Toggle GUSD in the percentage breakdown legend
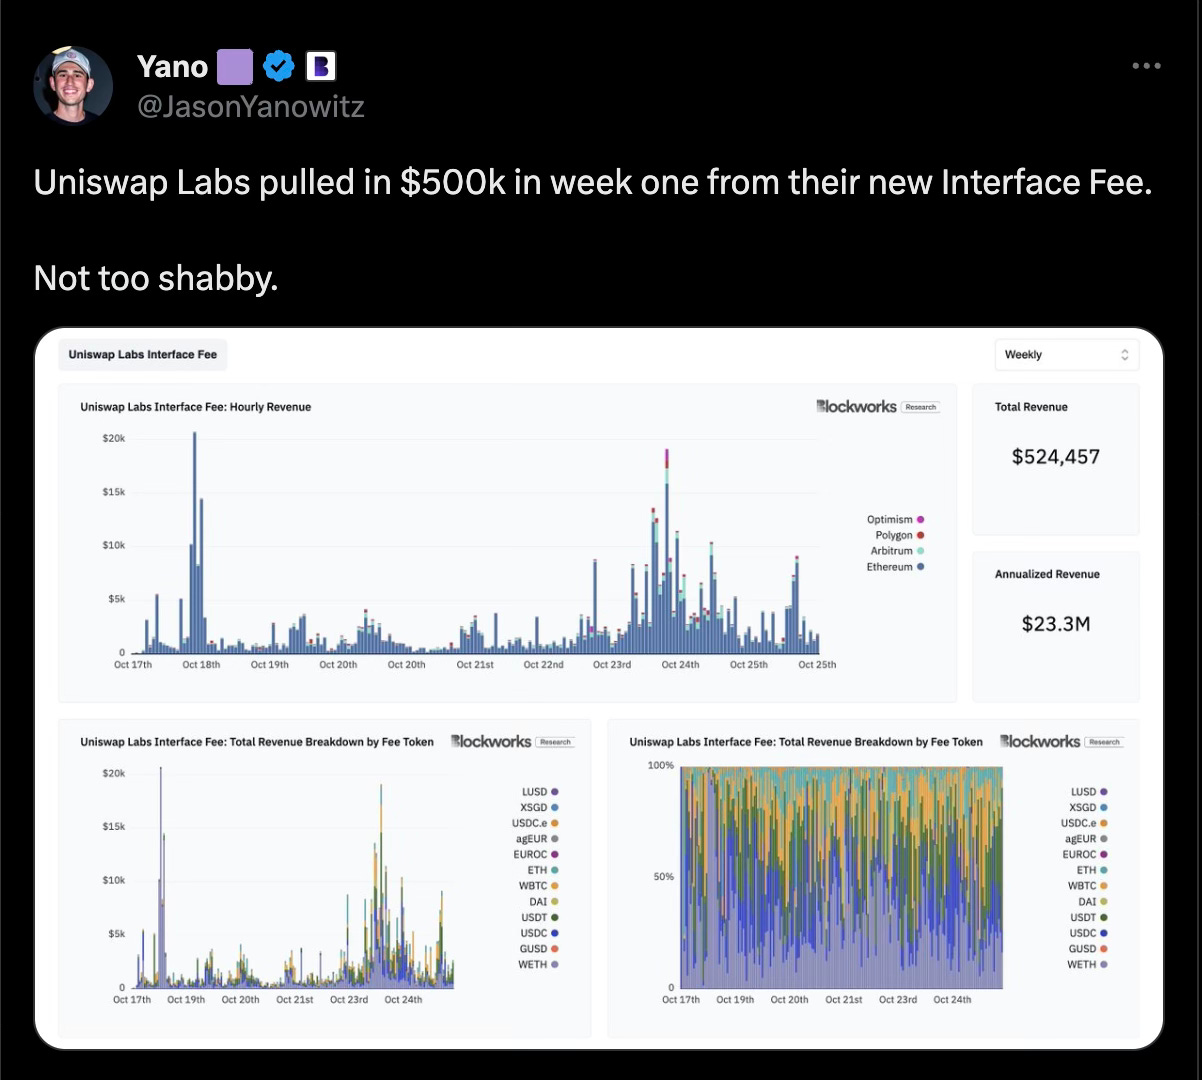This screenshot has width=1202, height=1080. 1089,949
